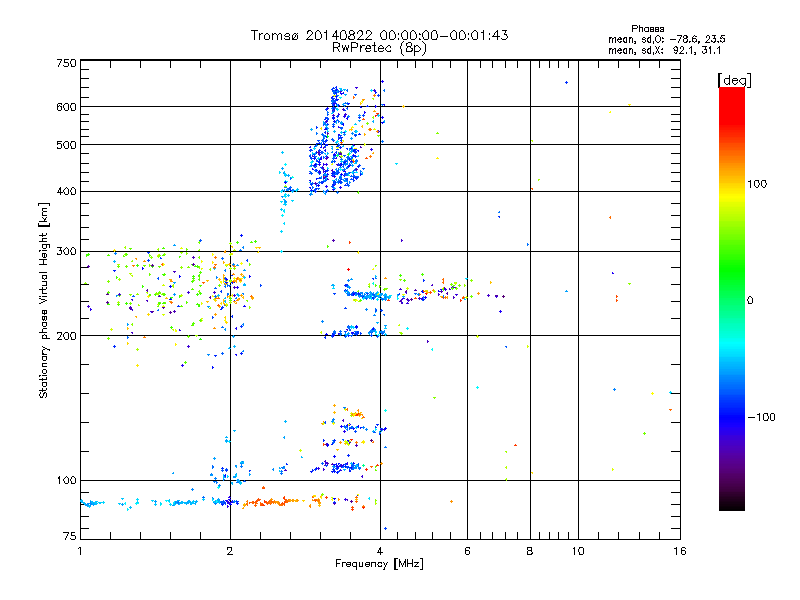This screenshot has width=800, height=600.
Task: Click the plot title 'Tromsø 20140822 00:00:00-00:01:43'
Action: pyautogui.click(x=379, y=35)
